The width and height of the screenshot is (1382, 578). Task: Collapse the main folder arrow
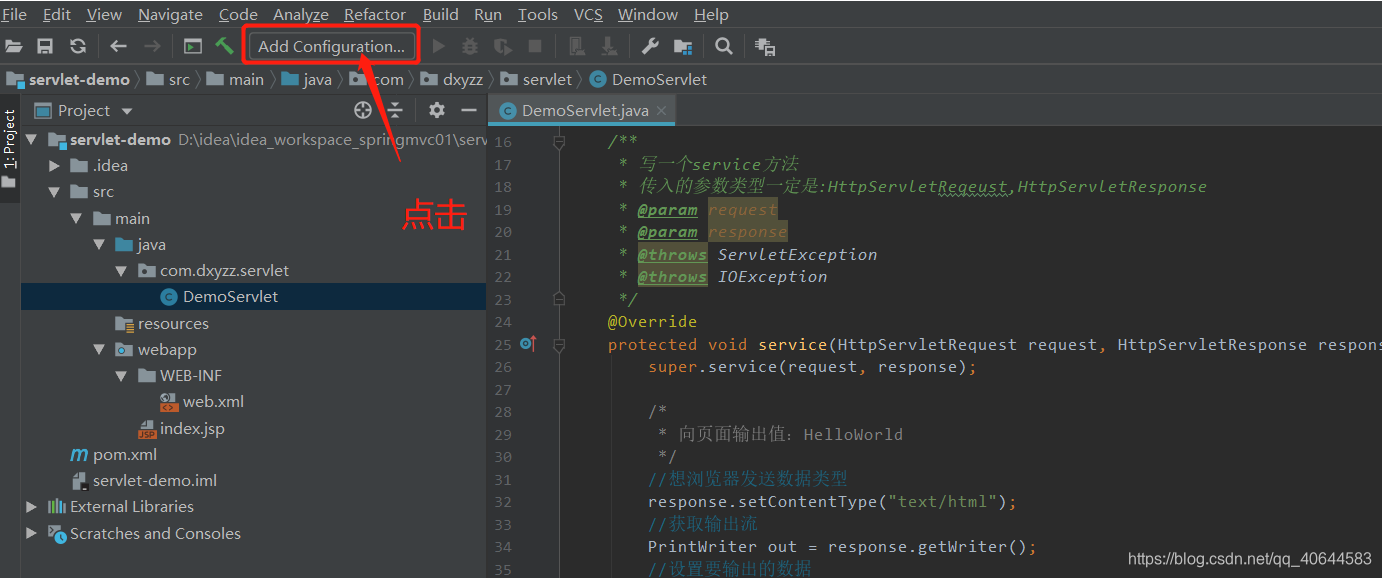(x=77, y=218)
